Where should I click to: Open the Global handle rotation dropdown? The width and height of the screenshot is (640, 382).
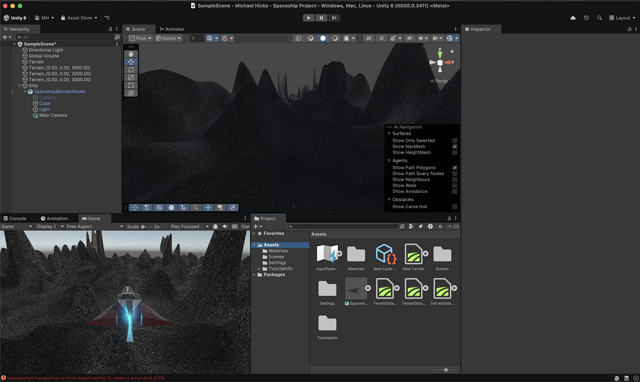[x=168, y=38]
